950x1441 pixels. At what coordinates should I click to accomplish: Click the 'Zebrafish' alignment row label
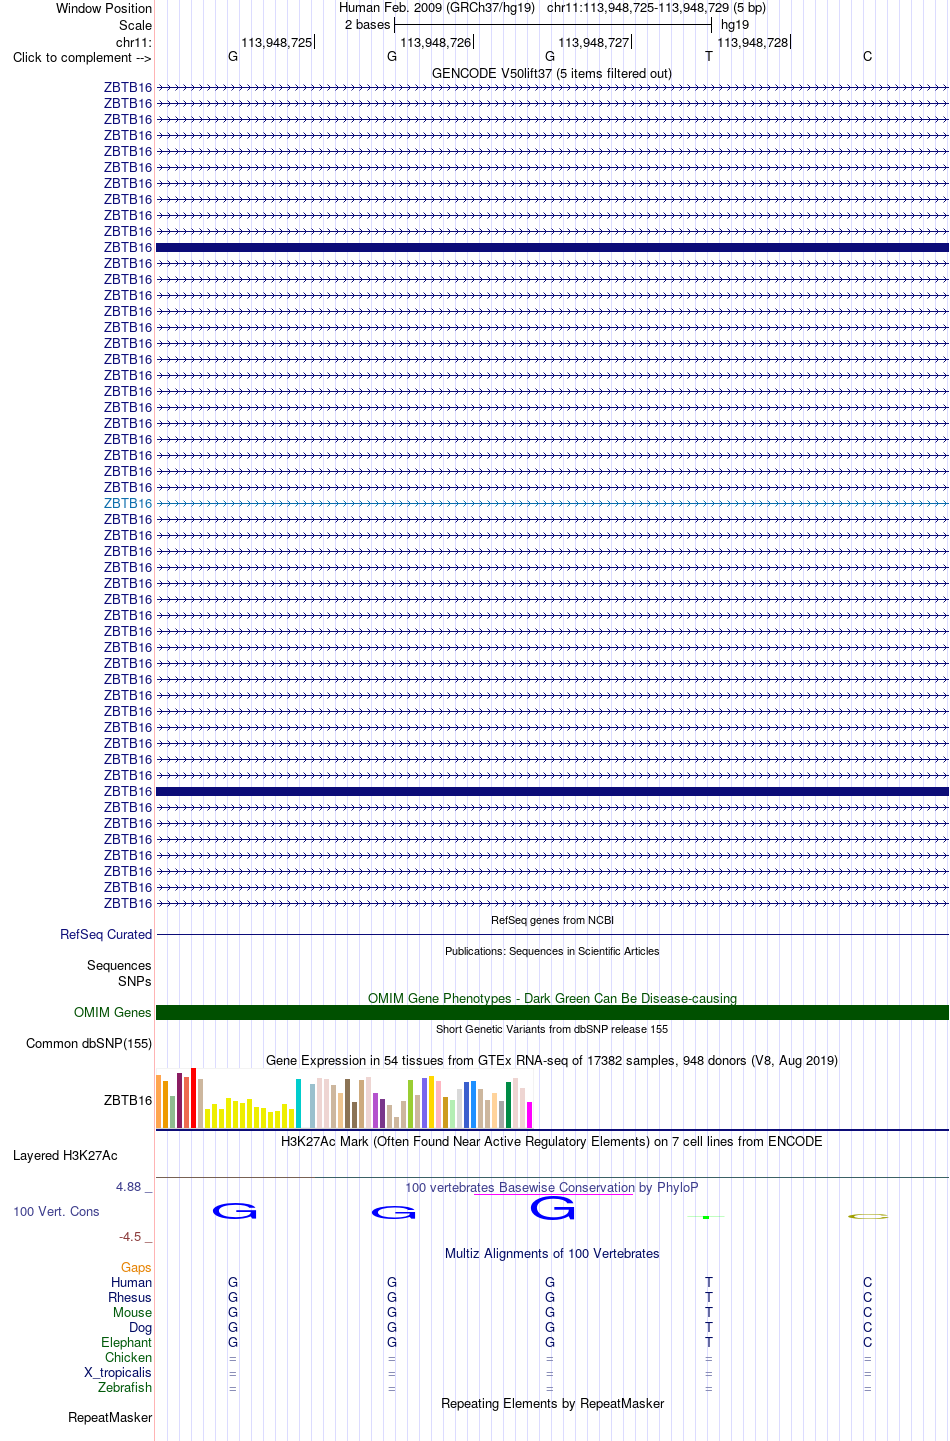[x=125, y=1387]
